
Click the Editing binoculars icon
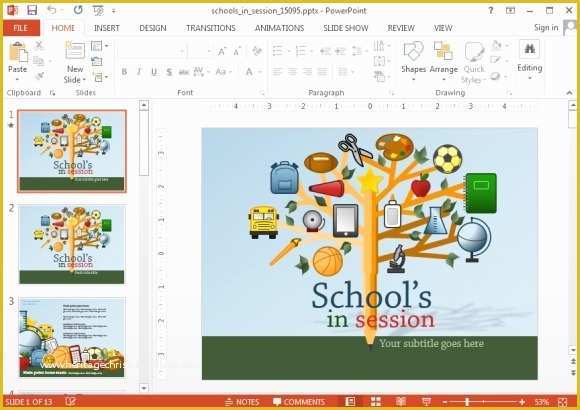530,49
